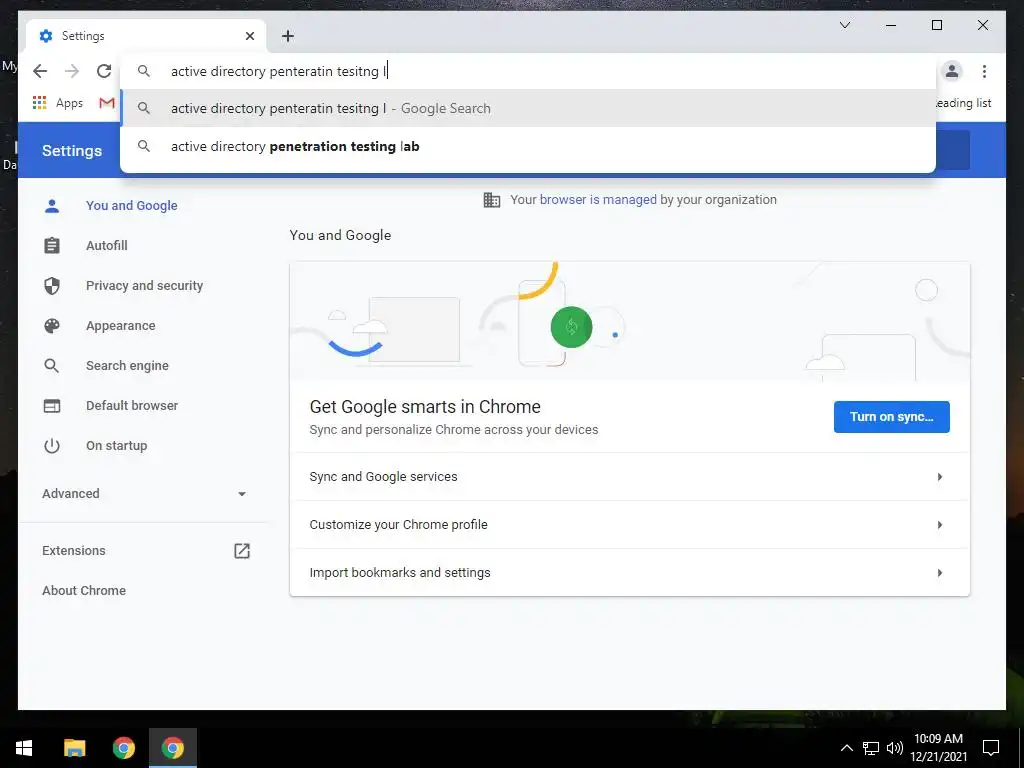Open On startup settings section
1024x768 pixels.
116,445
